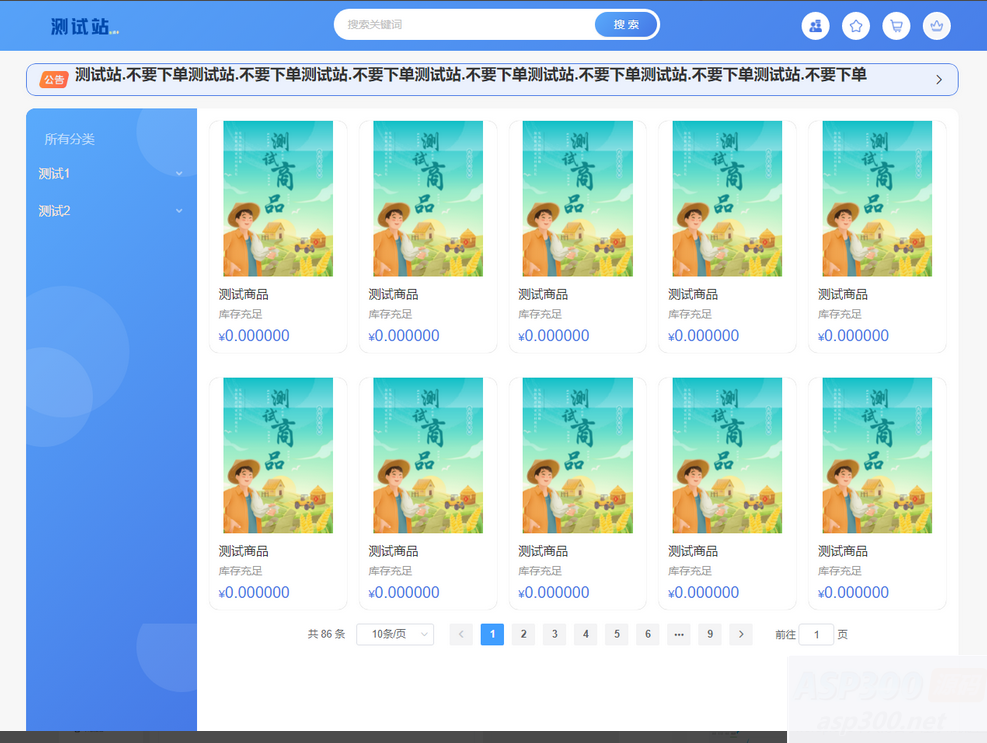Select 所有分类 in the sidebar

pyautogui.click(x=66, y=140)
